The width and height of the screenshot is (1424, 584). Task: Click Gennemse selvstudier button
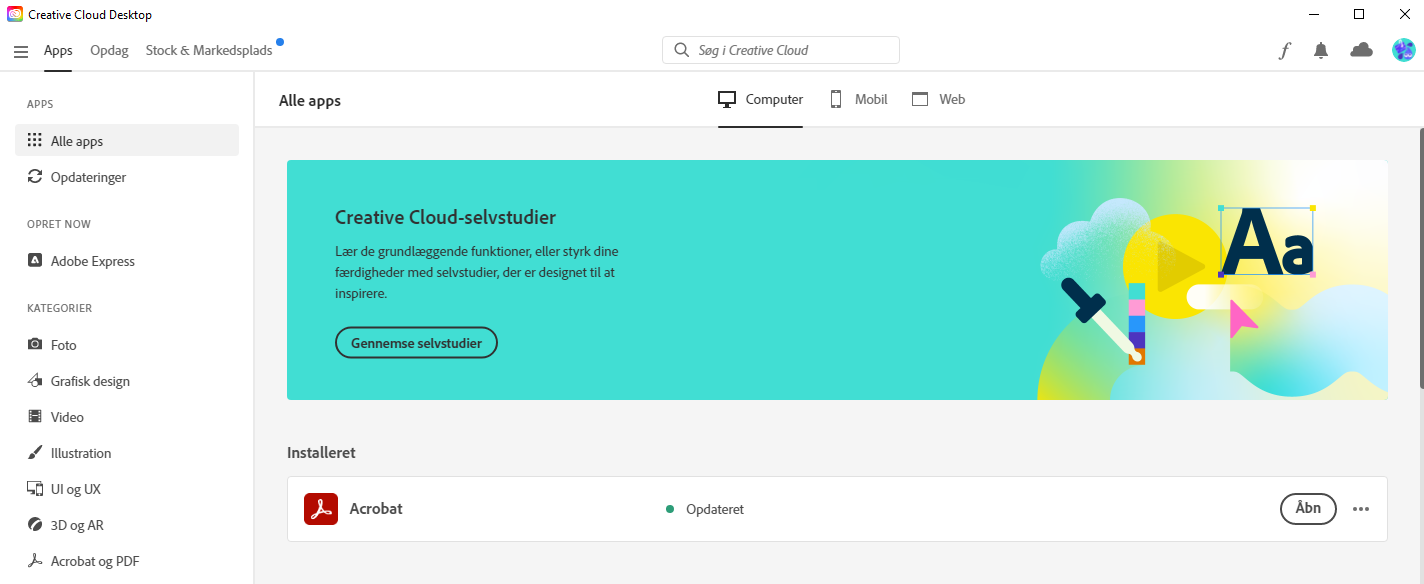point(416,343)
